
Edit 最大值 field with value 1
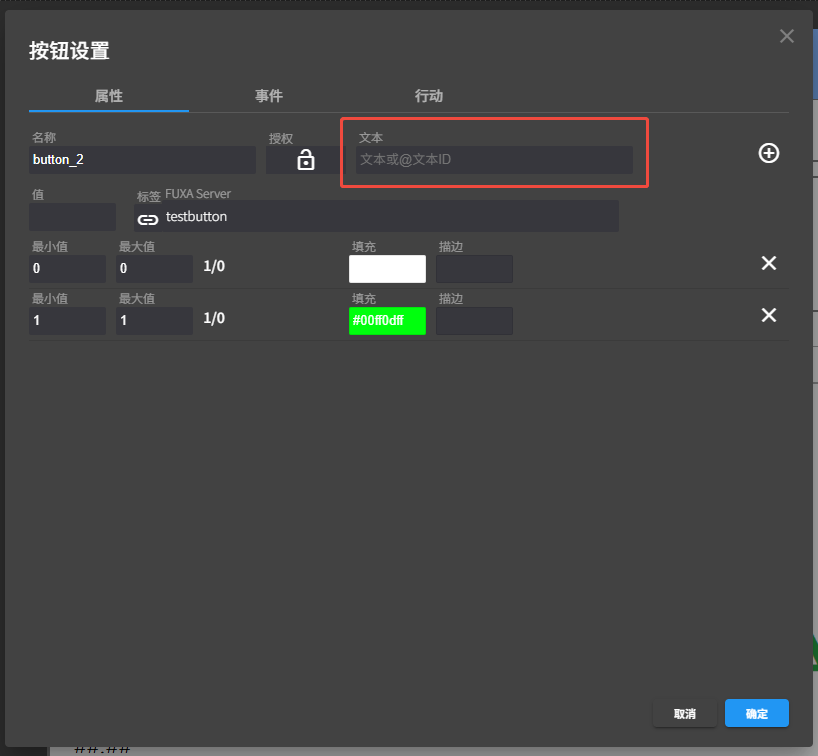coord(154,321)
